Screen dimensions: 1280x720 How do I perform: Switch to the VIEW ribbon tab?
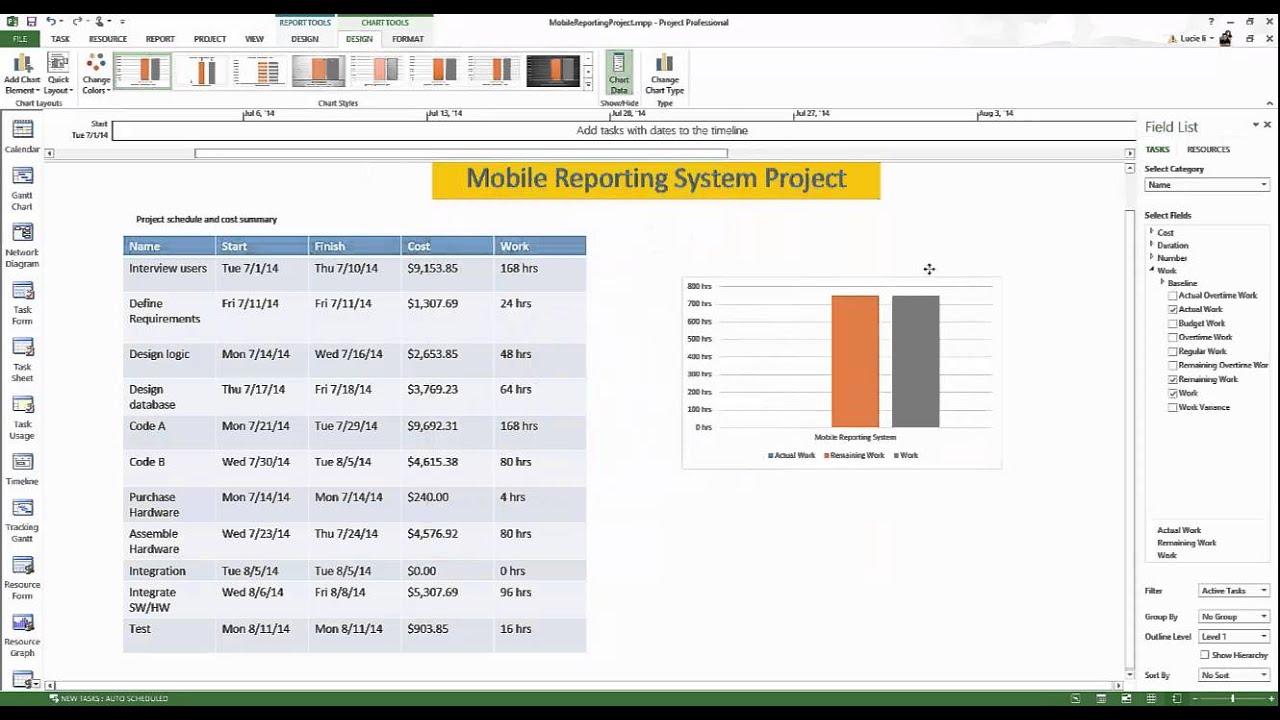(x=255, y=39)
